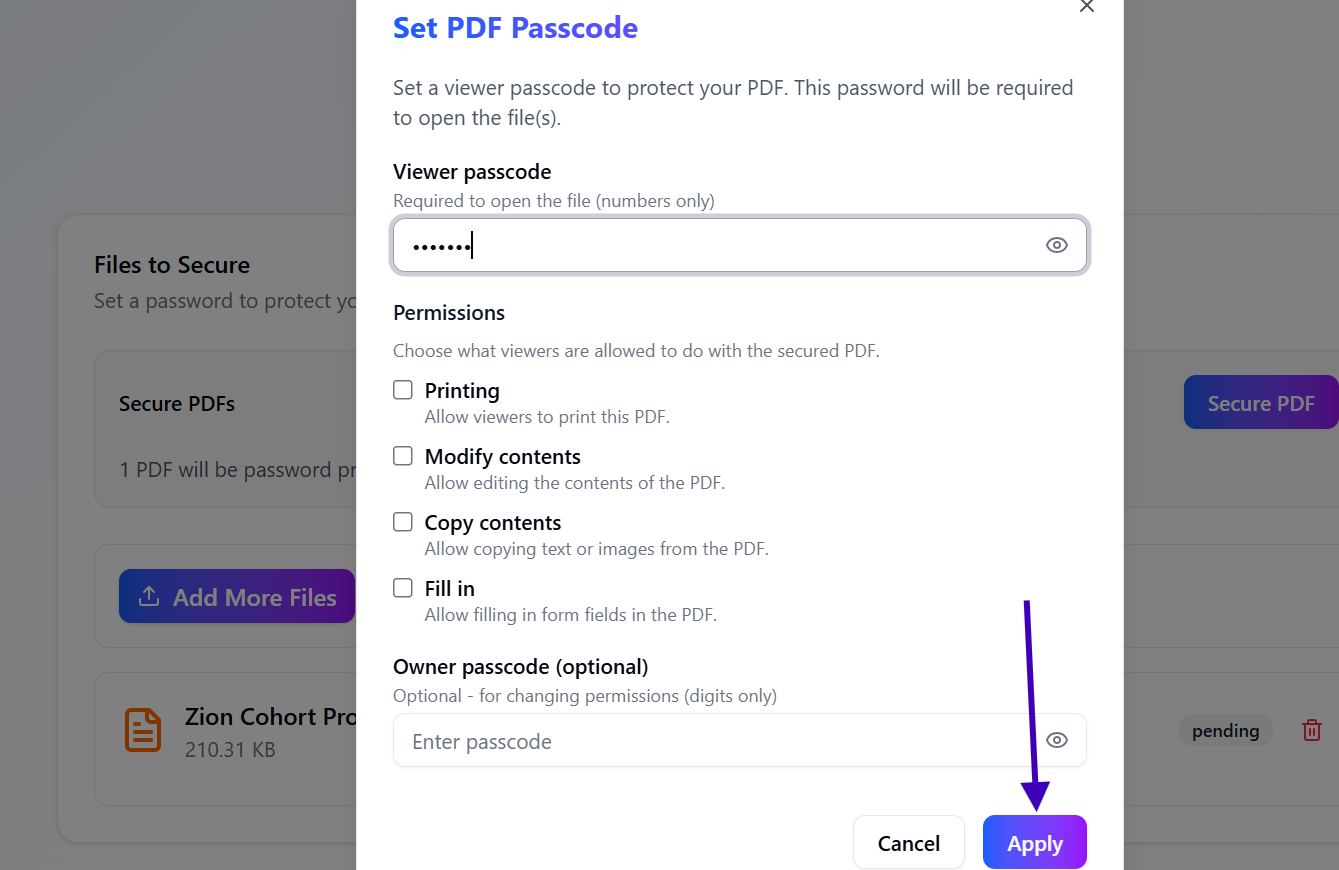
Task: Apply the passcode settings
Action: 1034,842
